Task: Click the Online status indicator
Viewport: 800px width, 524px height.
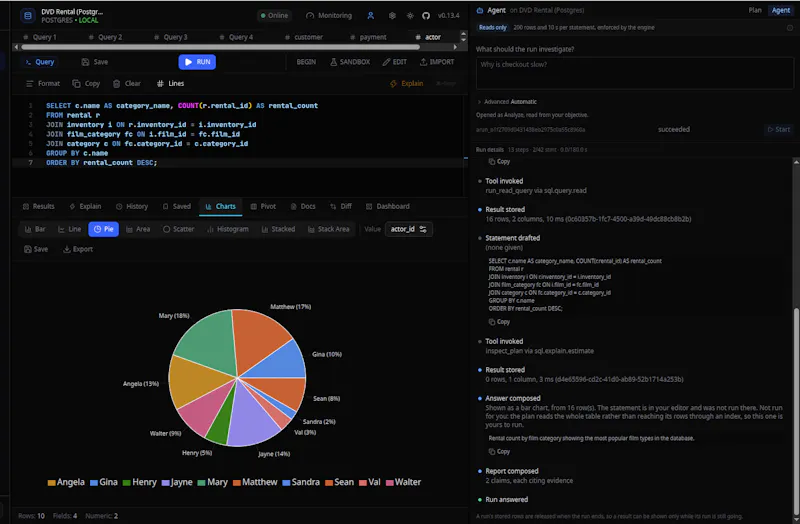Action: click(x=274, y=15)
